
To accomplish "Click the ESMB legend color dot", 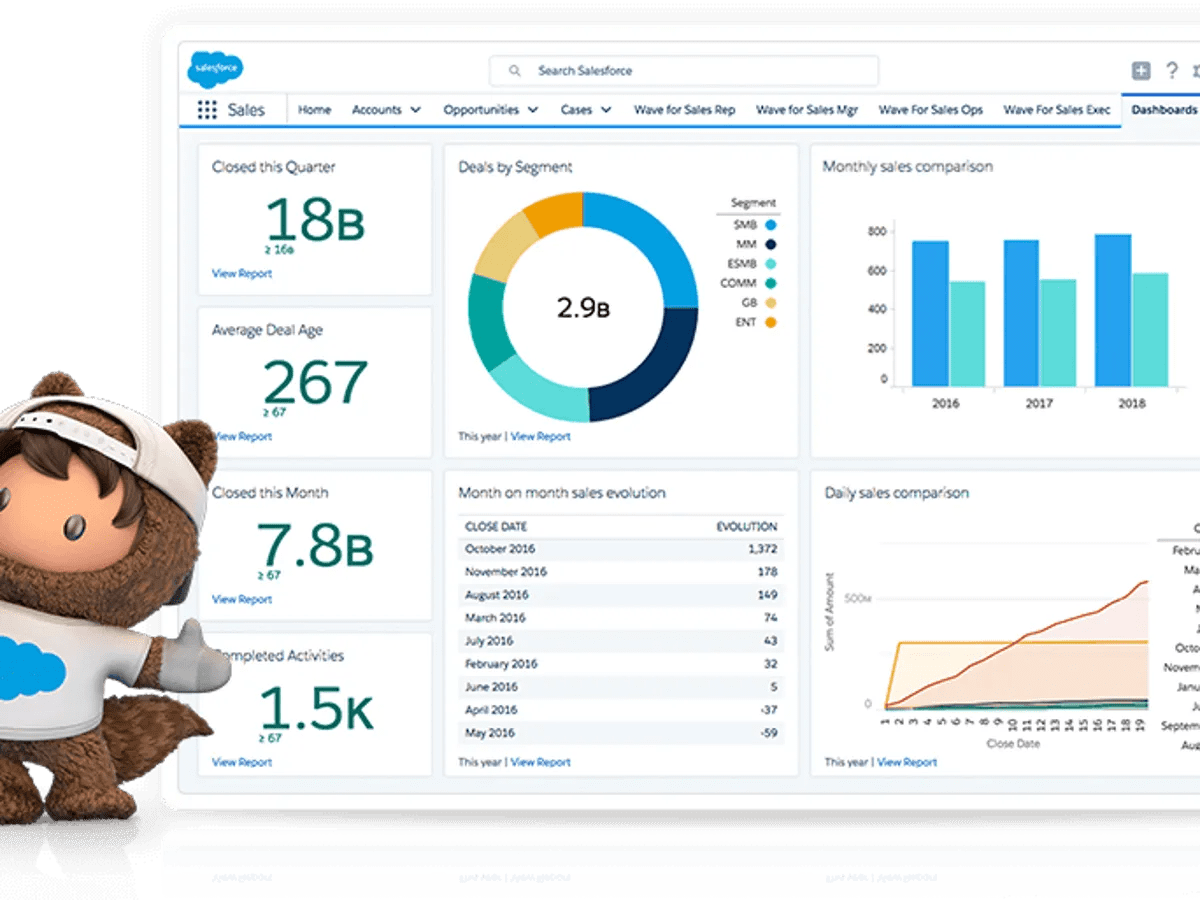I will pyautogui.click(x=771, y=264).
